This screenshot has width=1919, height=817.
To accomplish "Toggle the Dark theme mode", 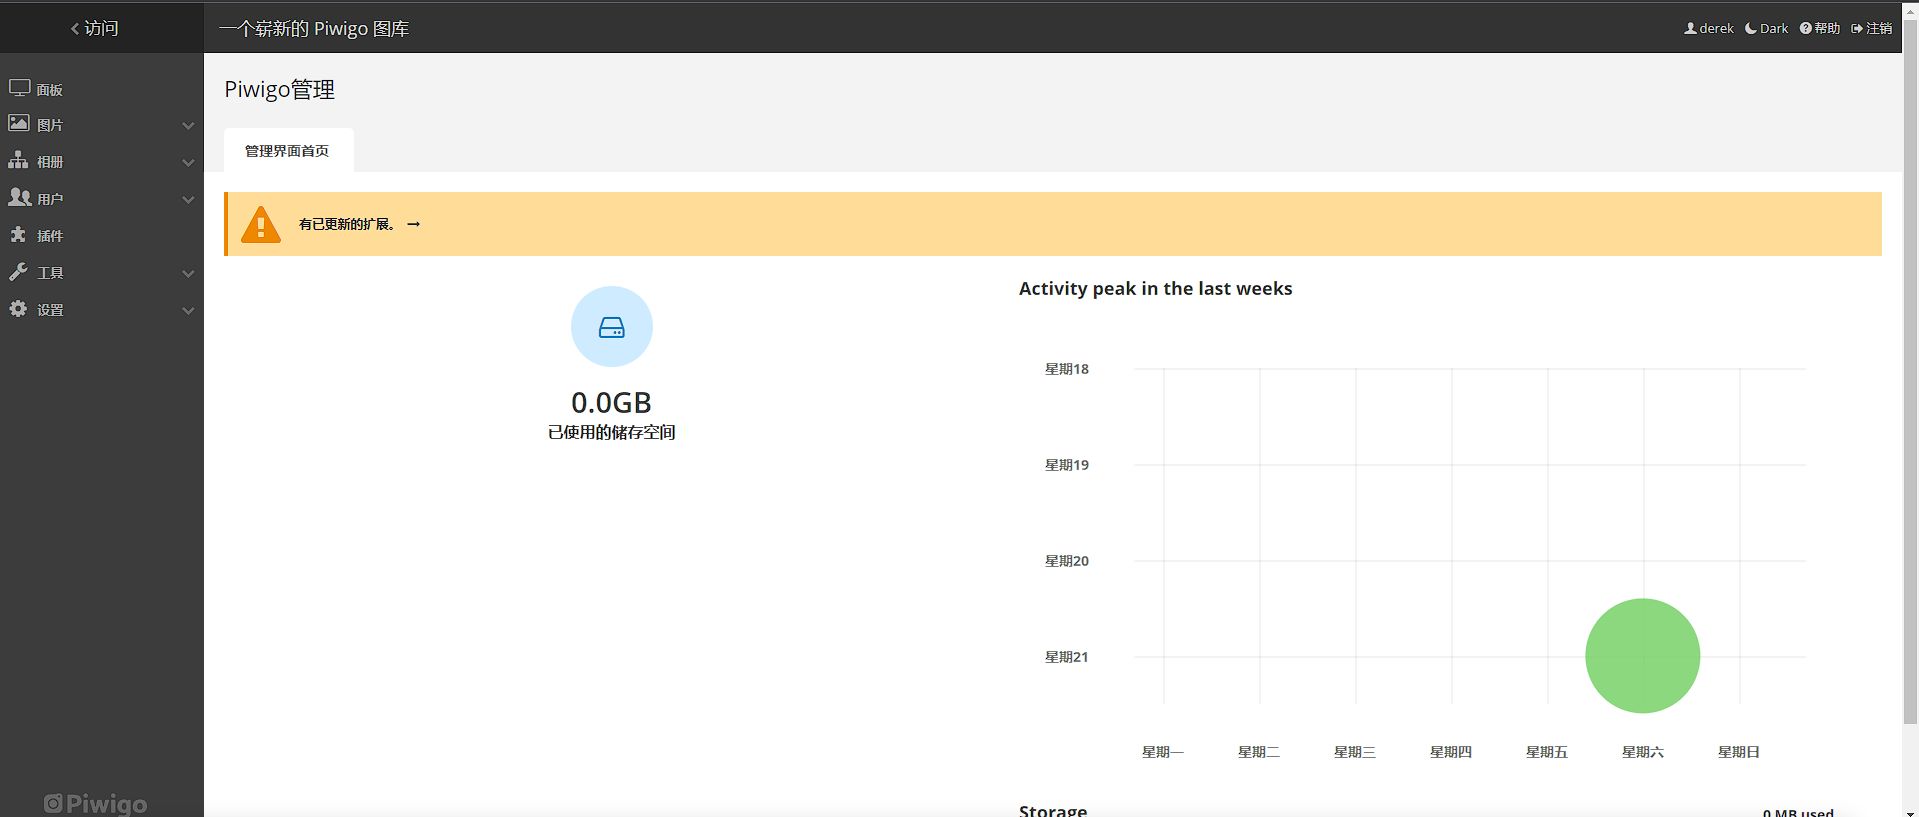I will 1766,28.
